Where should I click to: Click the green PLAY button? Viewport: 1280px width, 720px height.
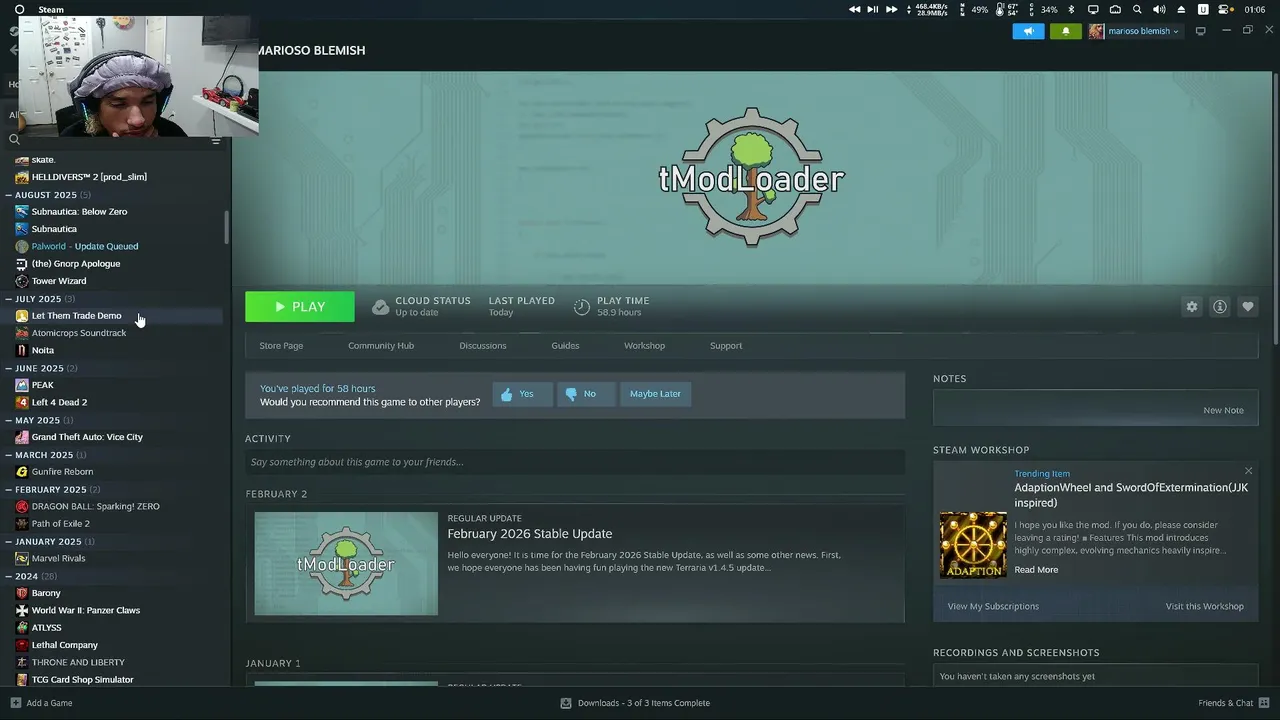pyautogui.click(x=300, y=307)
